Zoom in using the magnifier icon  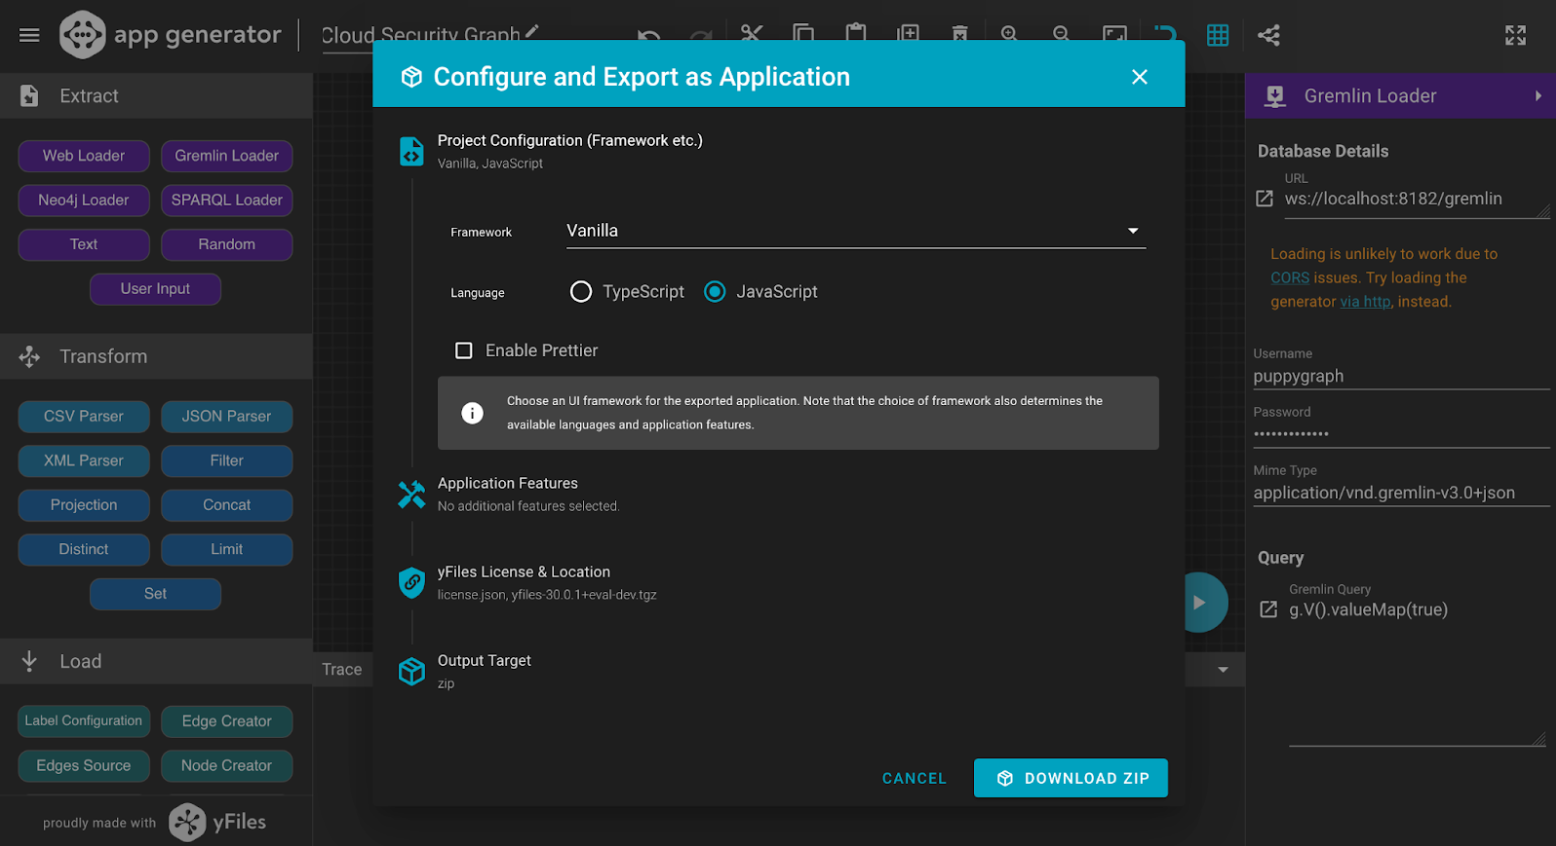pos(1009,33)
